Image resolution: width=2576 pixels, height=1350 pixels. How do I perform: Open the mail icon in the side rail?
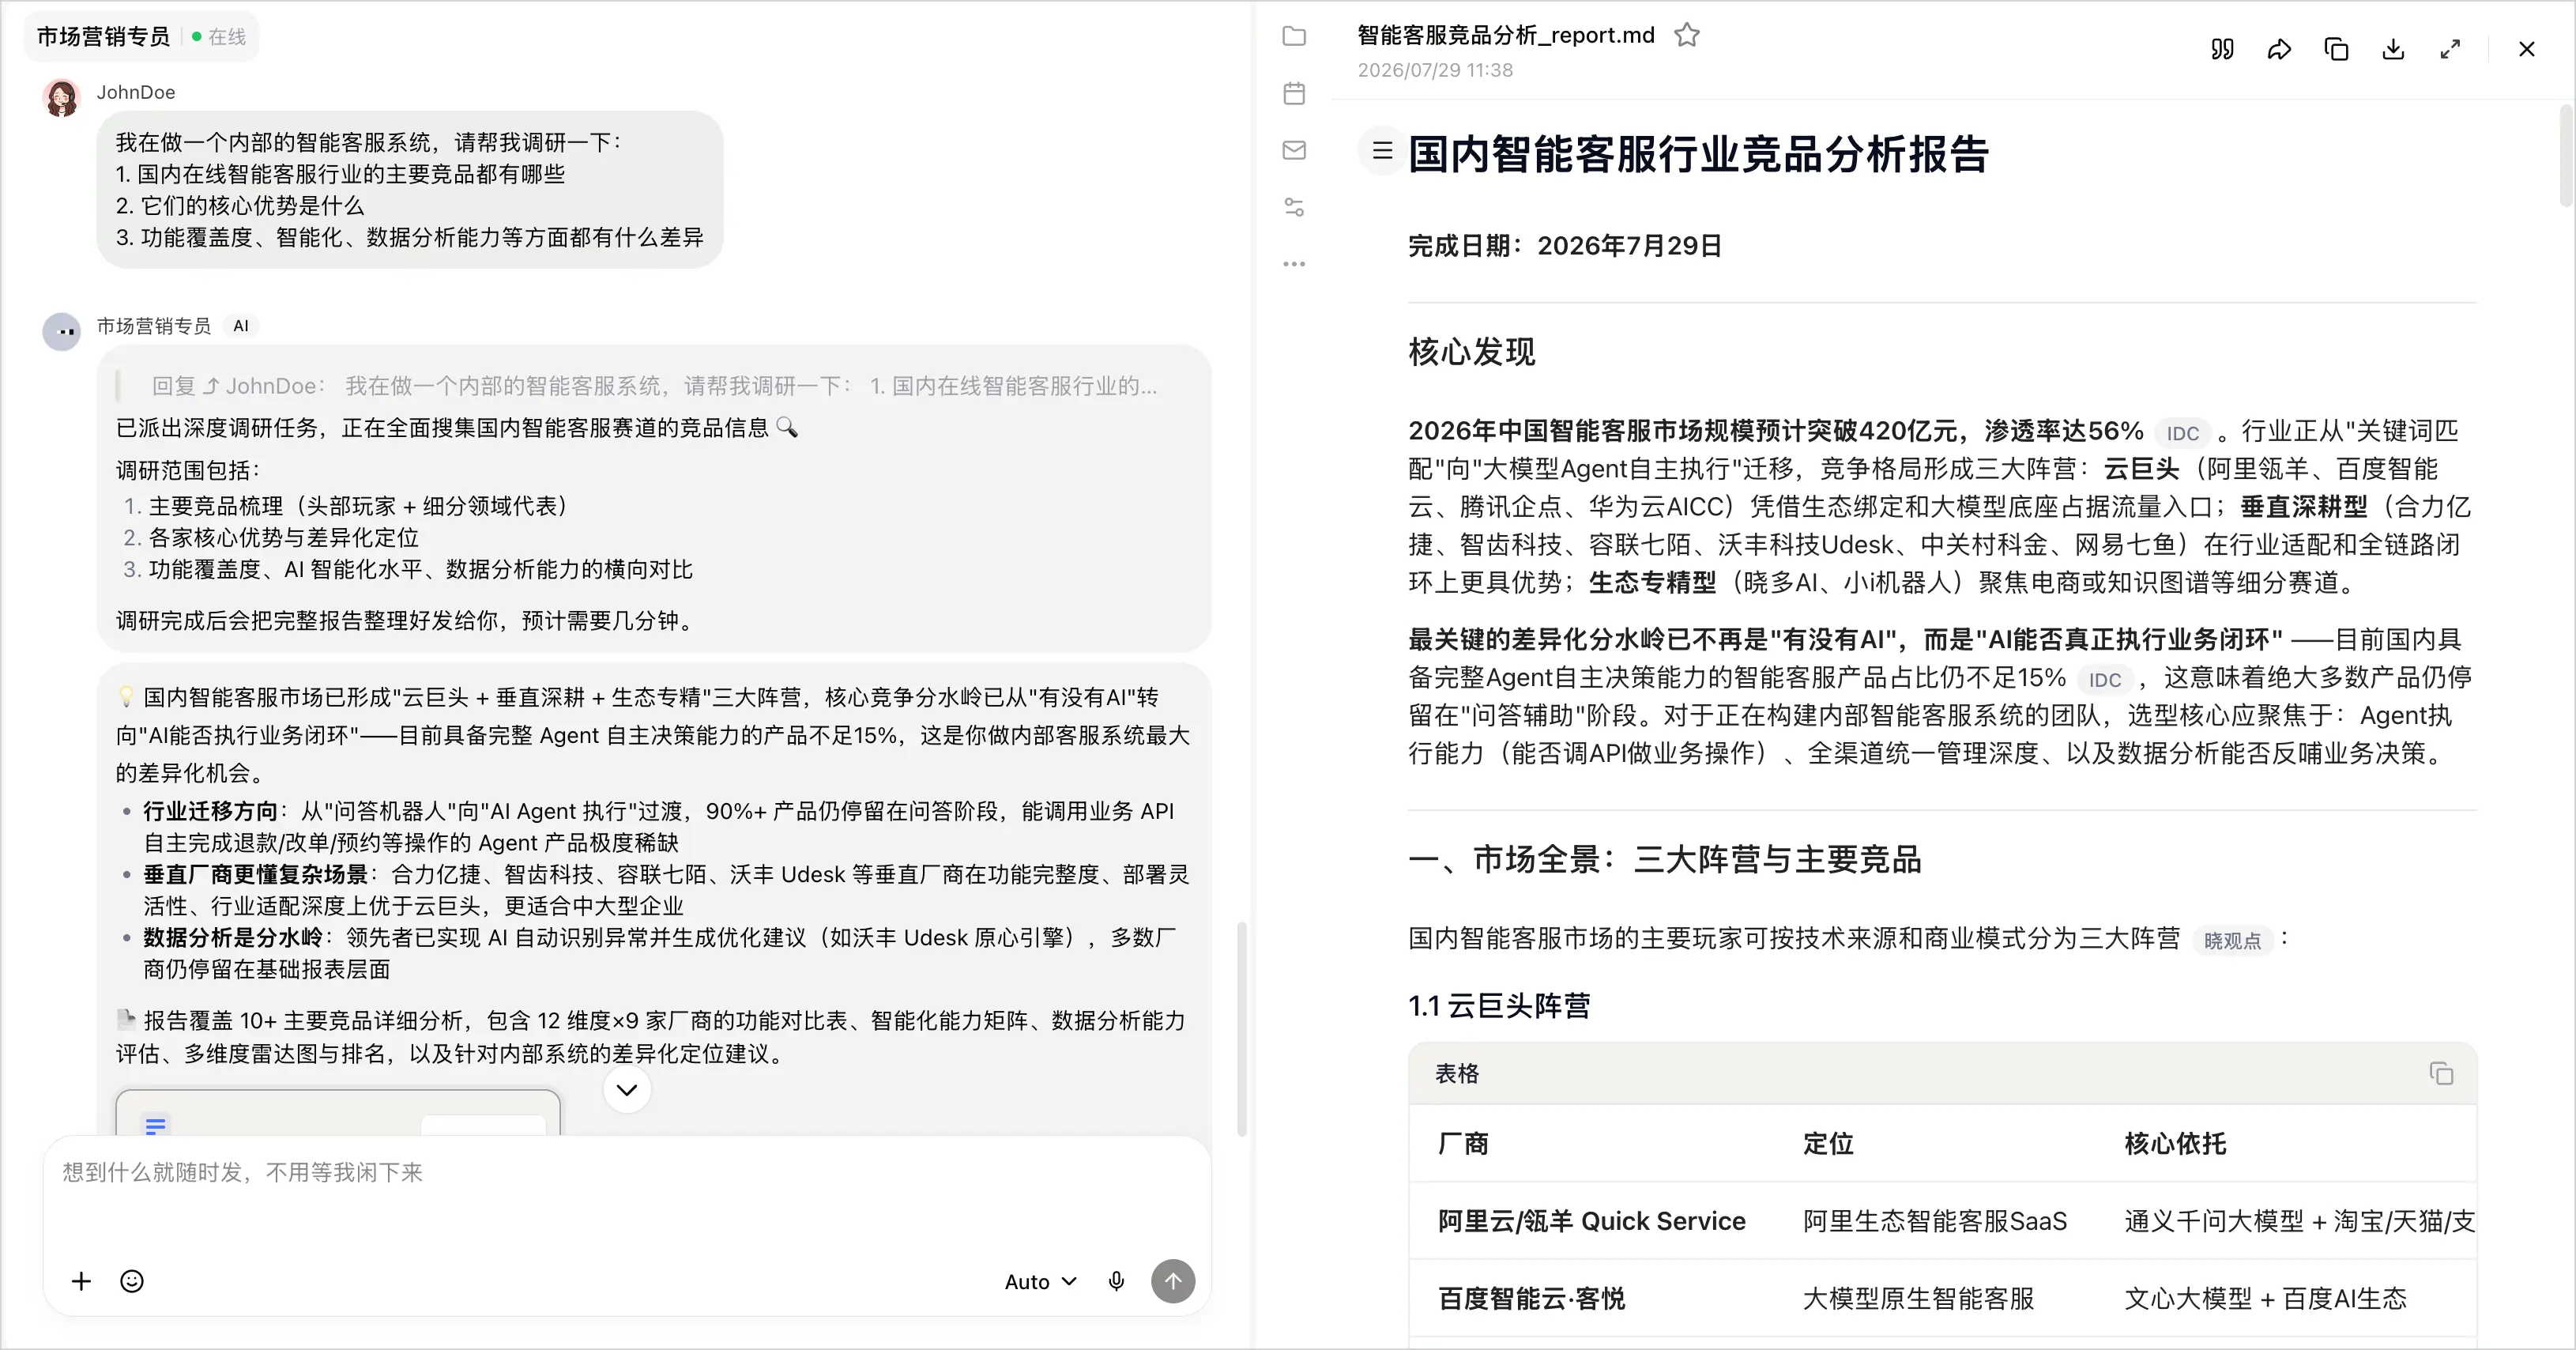point(1294,150)
